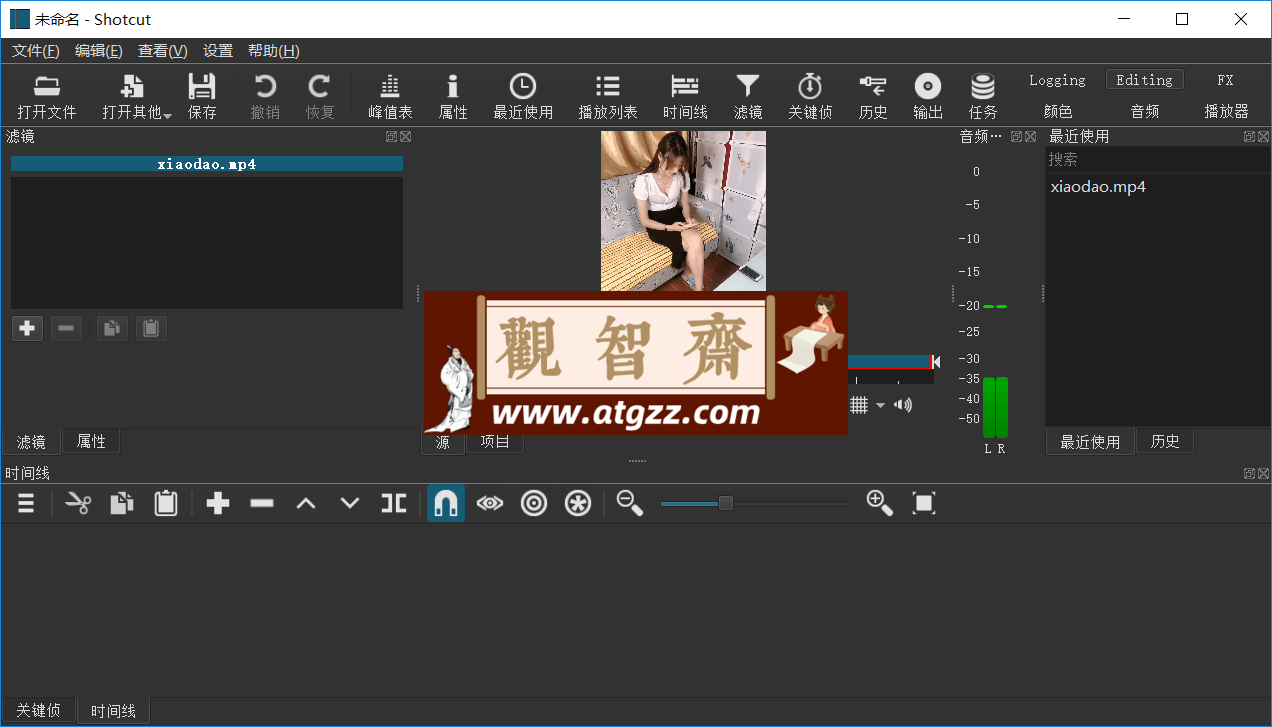Append clip with timeline plus icon

click(x=218, y=503)
